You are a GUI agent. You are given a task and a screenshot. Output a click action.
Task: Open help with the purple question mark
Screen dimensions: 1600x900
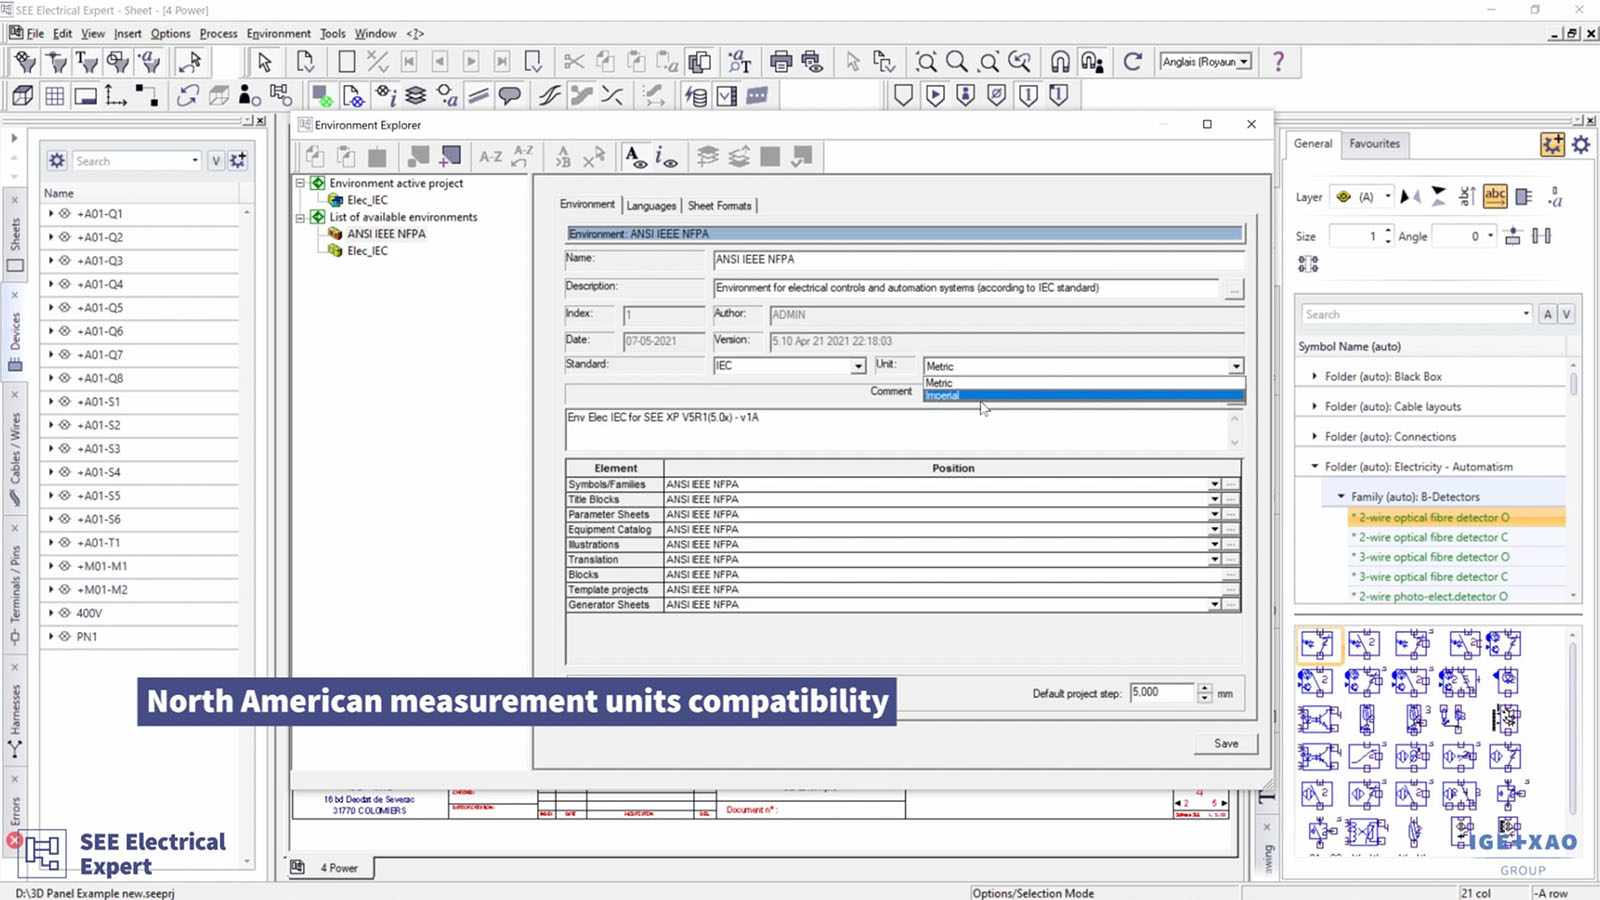1278,62
